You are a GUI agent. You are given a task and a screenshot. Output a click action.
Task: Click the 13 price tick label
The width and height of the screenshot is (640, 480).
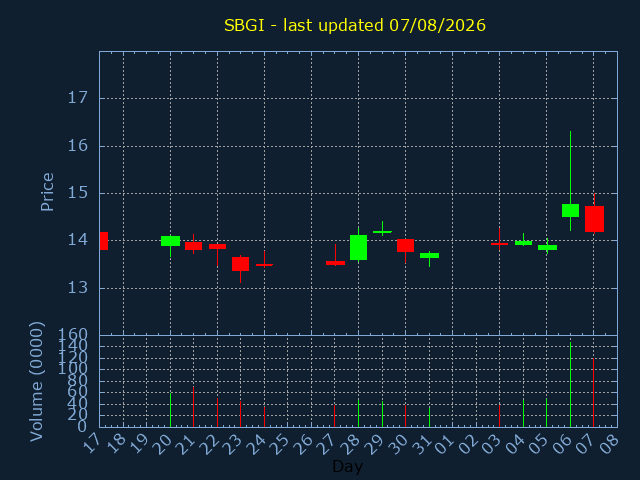pos(78,288)
